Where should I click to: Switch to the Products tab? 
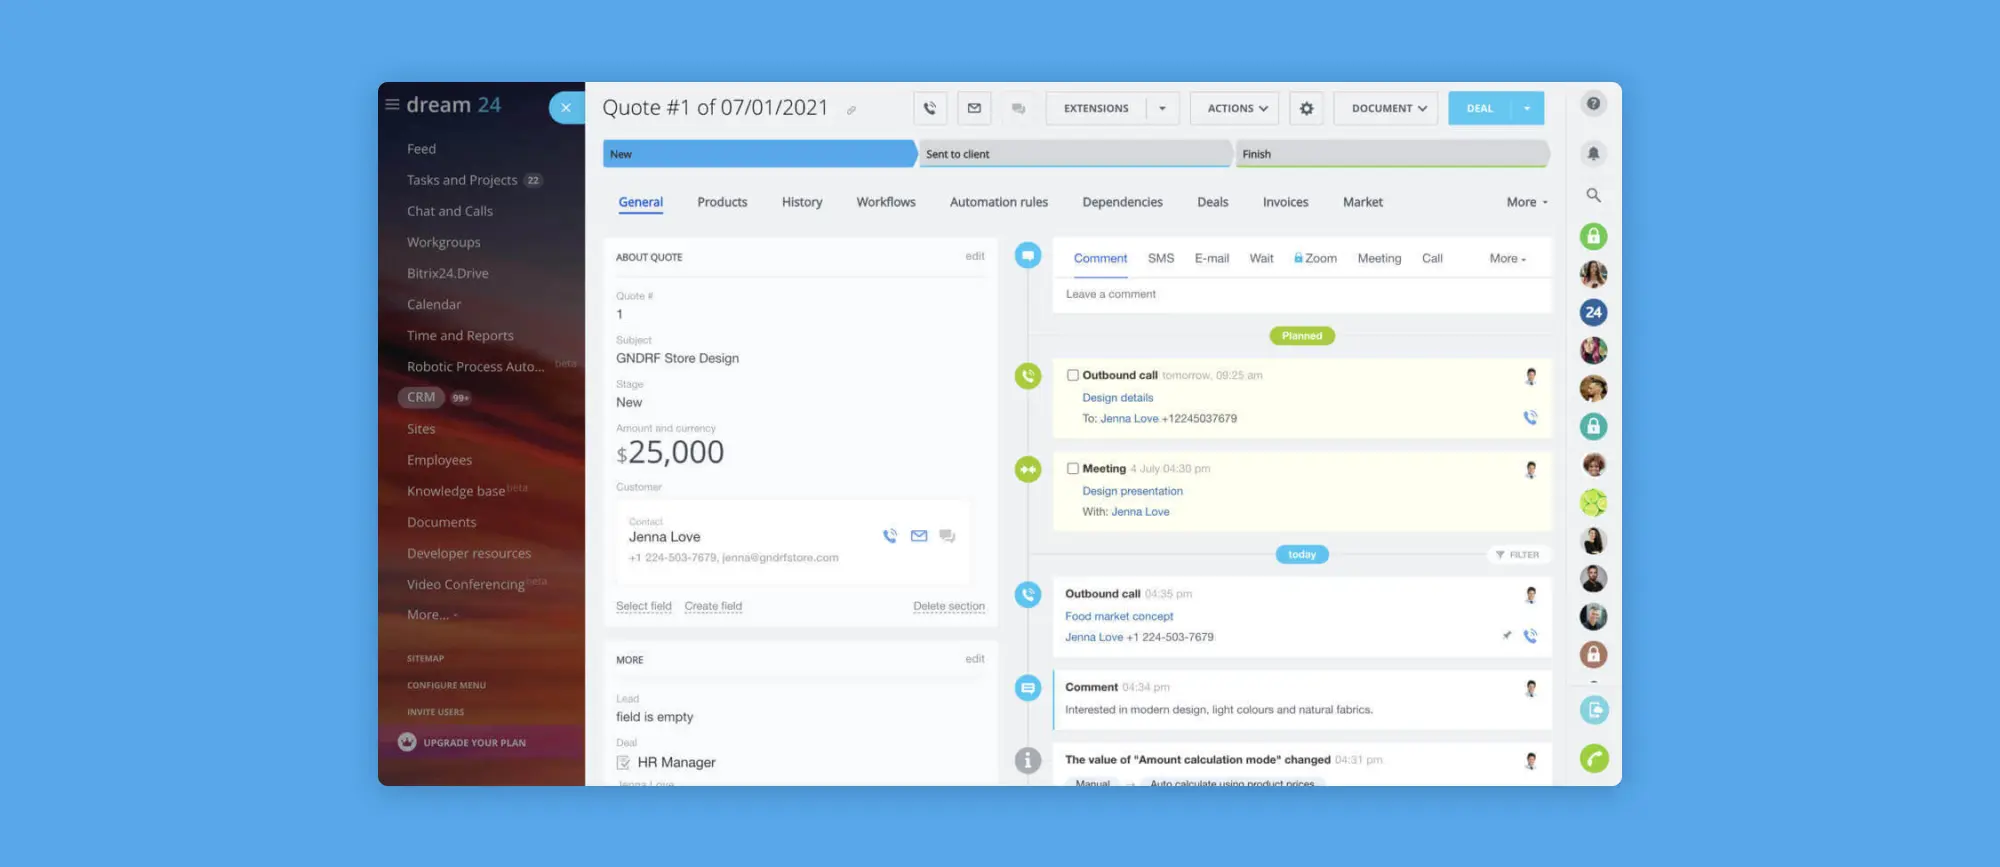pyautogui.click(x=722, y=202)
